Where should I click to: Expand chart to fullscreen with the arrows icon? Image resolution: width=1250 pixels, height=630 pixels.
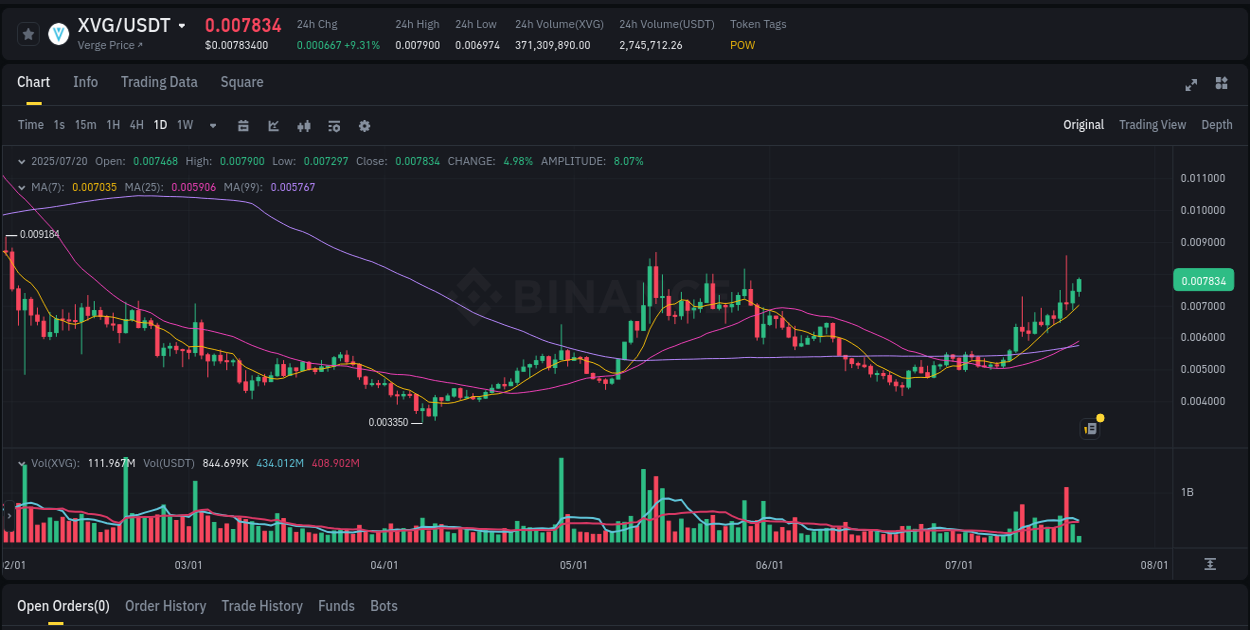point(1190,85)
